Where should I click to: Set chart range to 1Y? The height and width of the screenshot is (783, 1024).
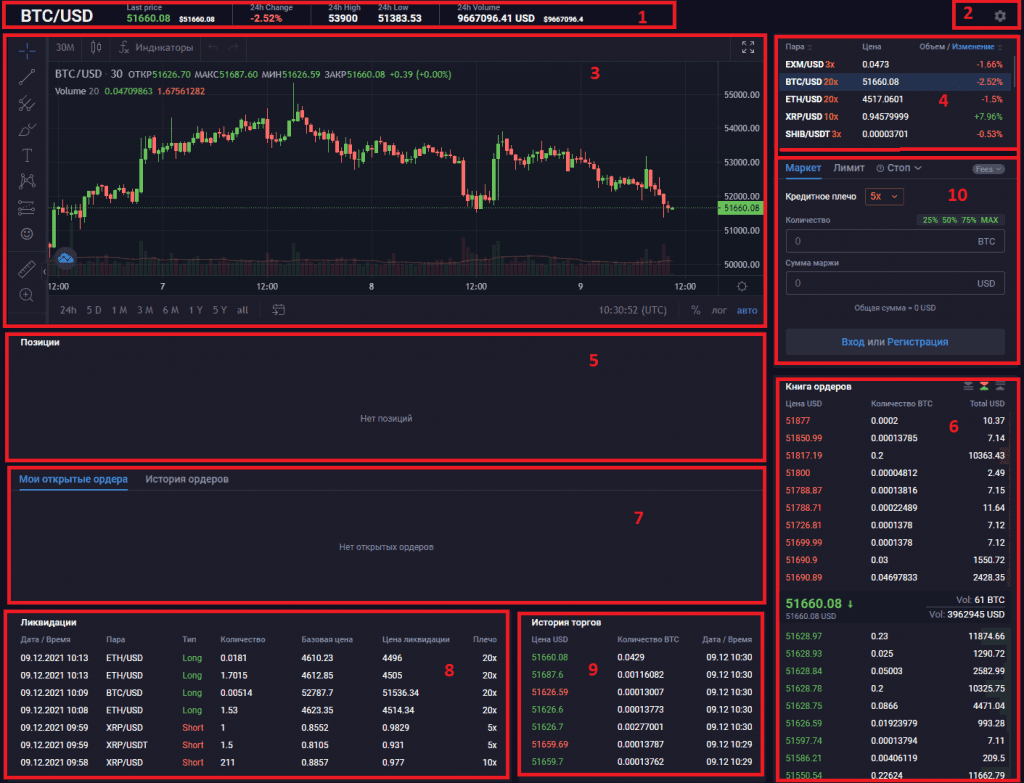coord(195,310)
